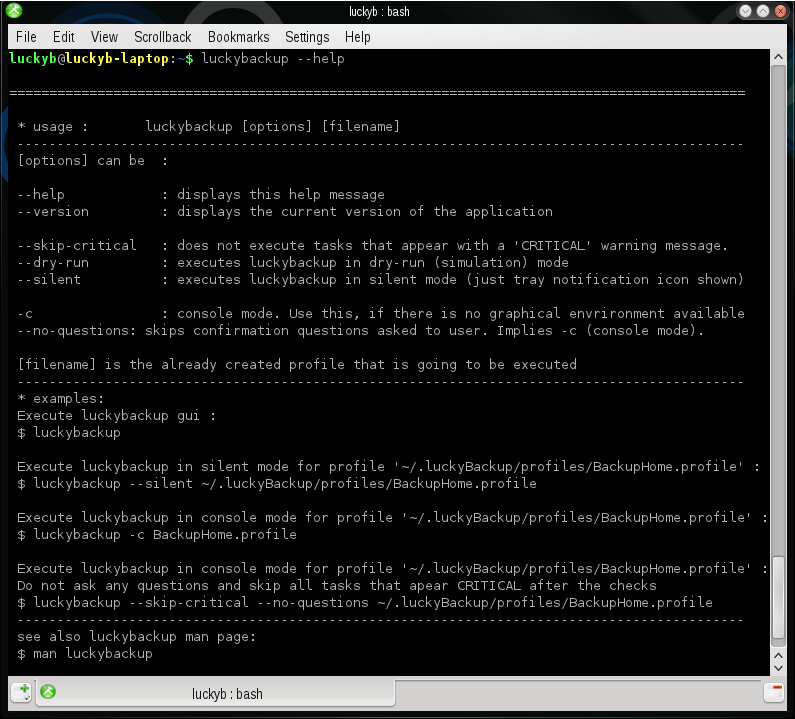This screenshot has width=795, height=719.
Task: Click '[filename] is the already created profile' line
Action: coord(297,365)
